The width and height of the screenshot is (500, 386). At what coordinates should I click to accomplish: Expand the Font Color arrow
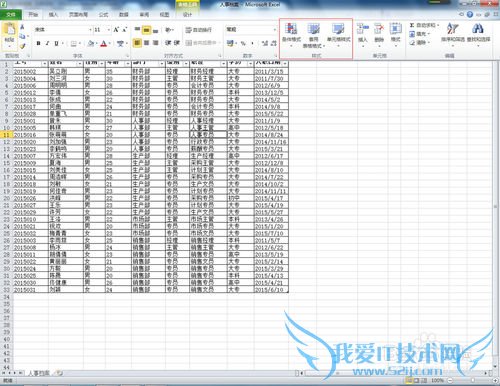[x=110, y=44]
